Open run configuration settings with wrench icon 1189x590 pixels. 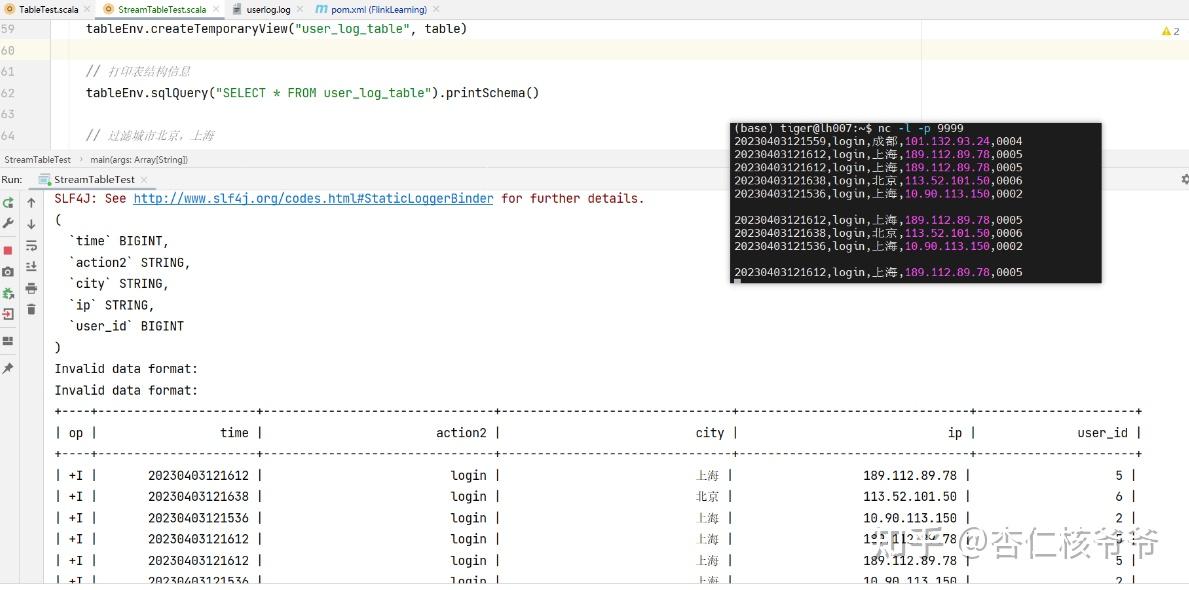[x=10, y=222]
